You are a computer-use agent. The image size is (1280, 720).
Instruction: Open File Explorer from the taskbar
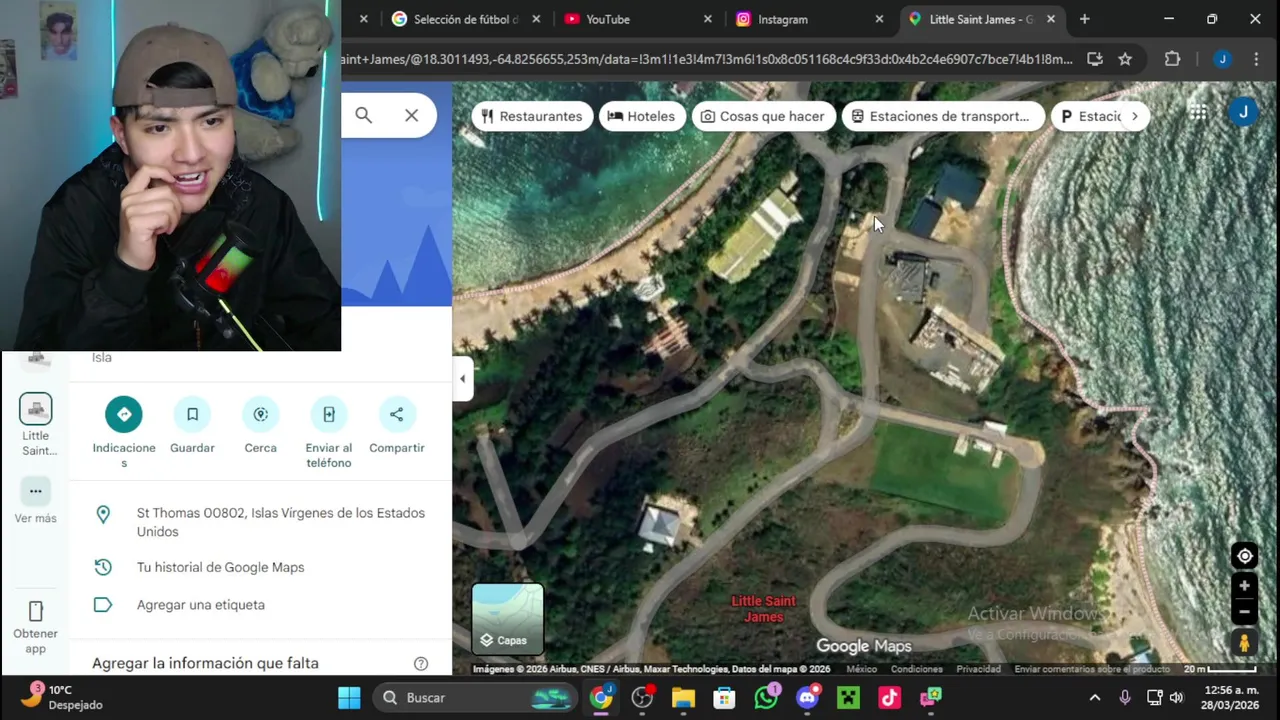[x=683, y=698]
